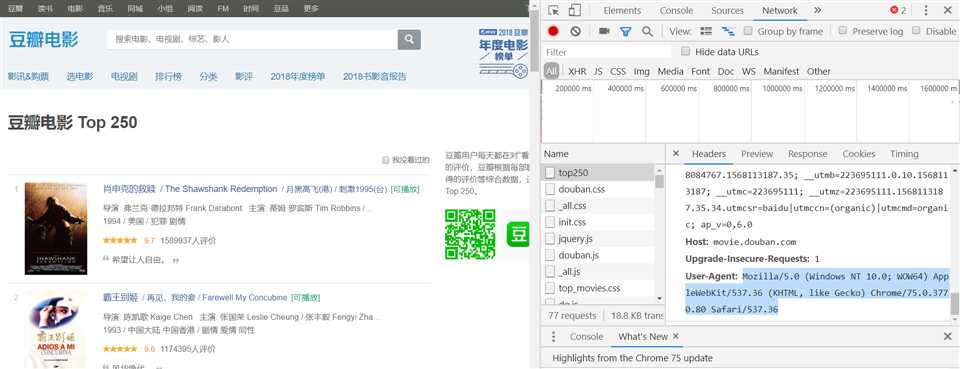Open the 选电影 navigation link
Image resolution: width=960 pixels, height=369 pixels.
pos(80,76)
